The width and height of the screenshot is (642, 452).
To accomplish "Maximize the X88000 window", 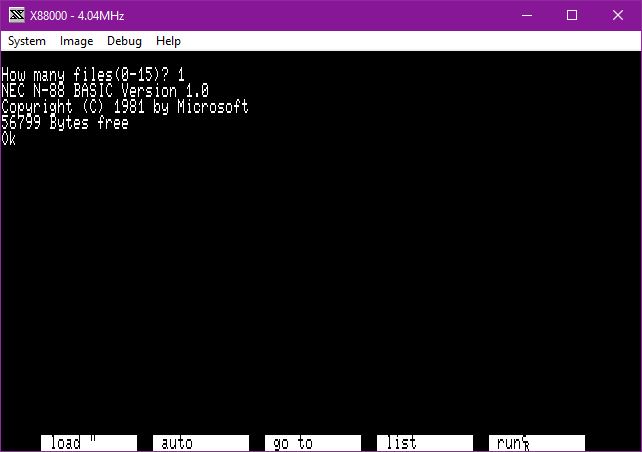I will coord(572,16).
